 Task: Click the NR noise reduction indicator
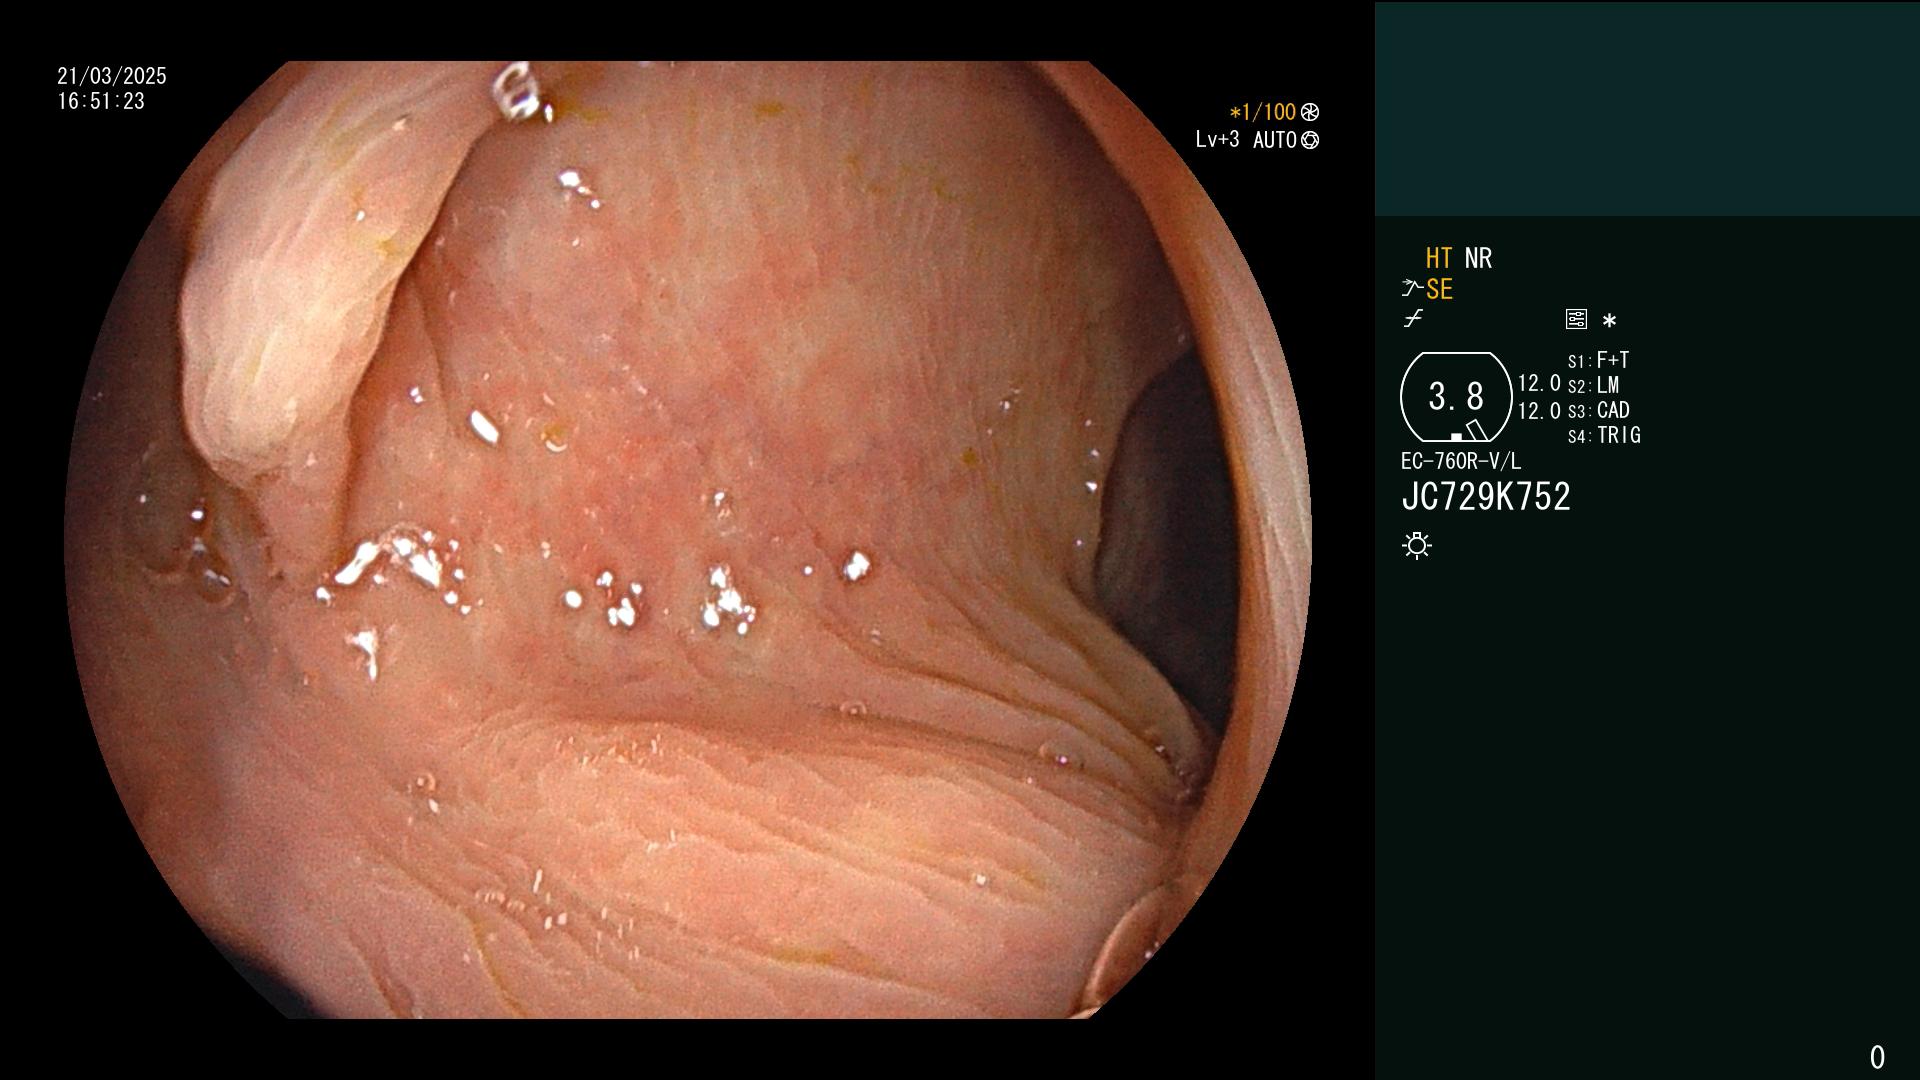(x=1478, y=258)
